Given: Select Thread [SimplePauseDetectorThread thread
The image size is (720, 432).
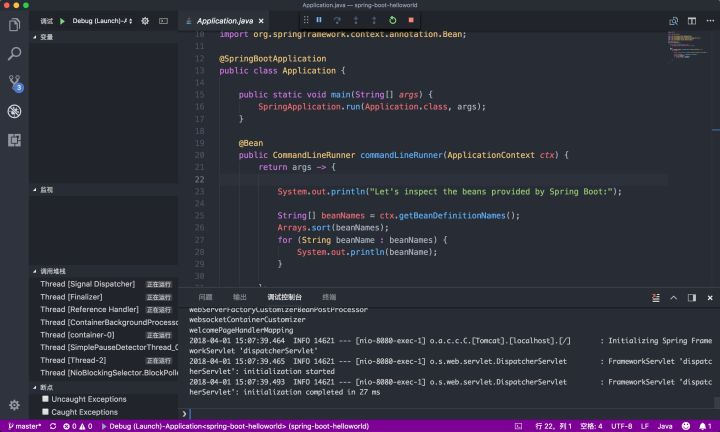Looking at the screenshot, I should tap(104, 348).
